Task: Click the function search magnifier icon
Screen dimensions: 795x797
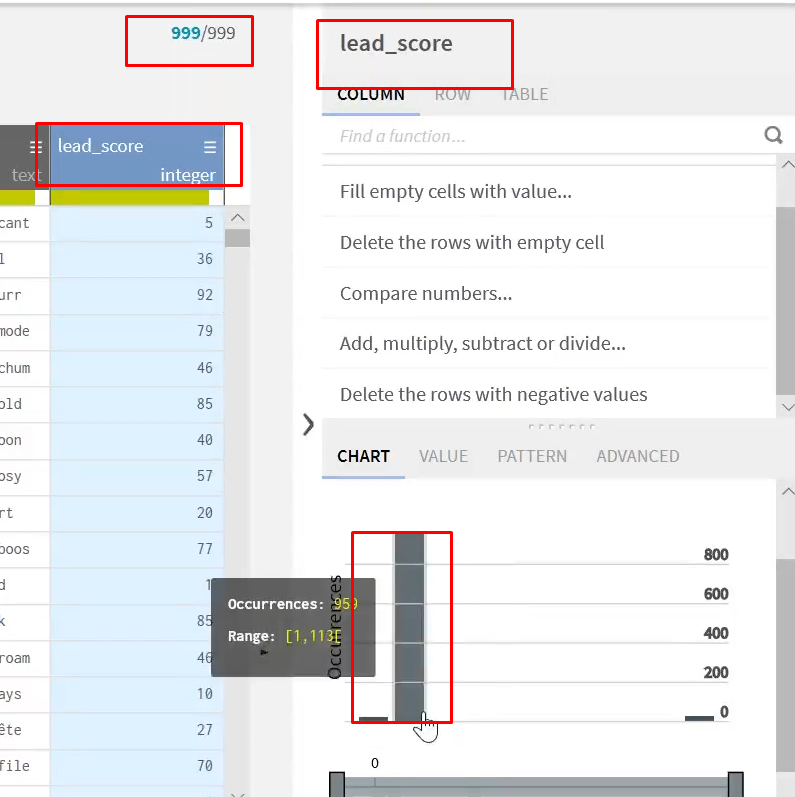Action: pyautogui.click(x=773, y=135)
